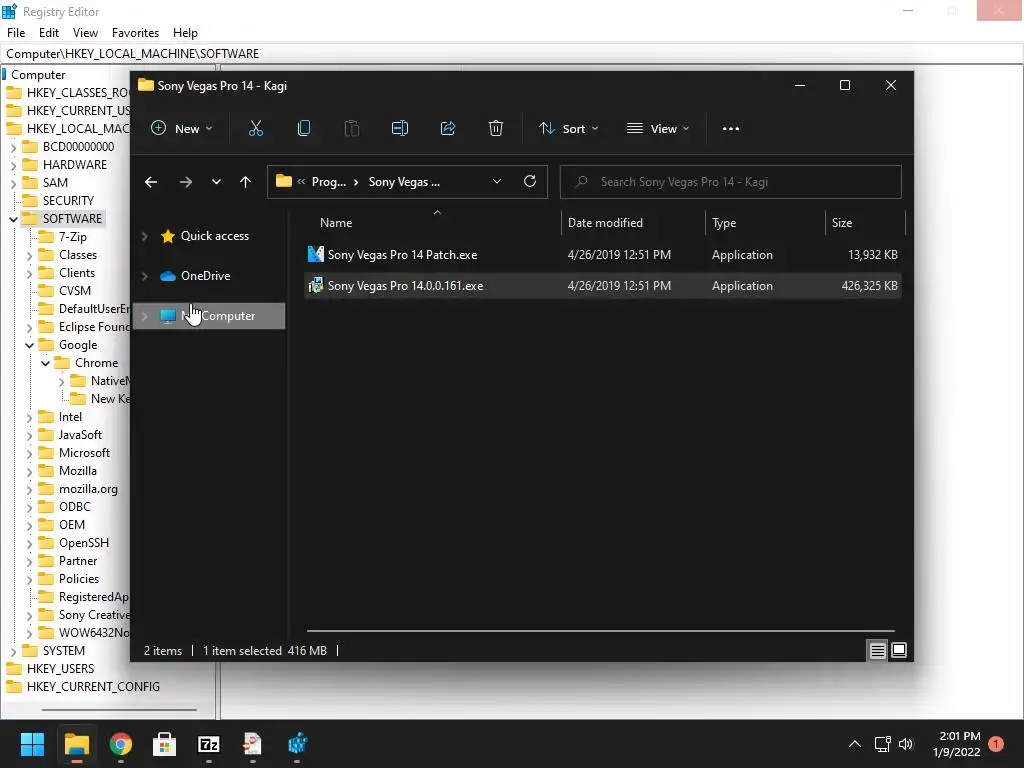Click the Paste icon in Explorer toolbar
1024x768 pixels.
click(351, 129)
